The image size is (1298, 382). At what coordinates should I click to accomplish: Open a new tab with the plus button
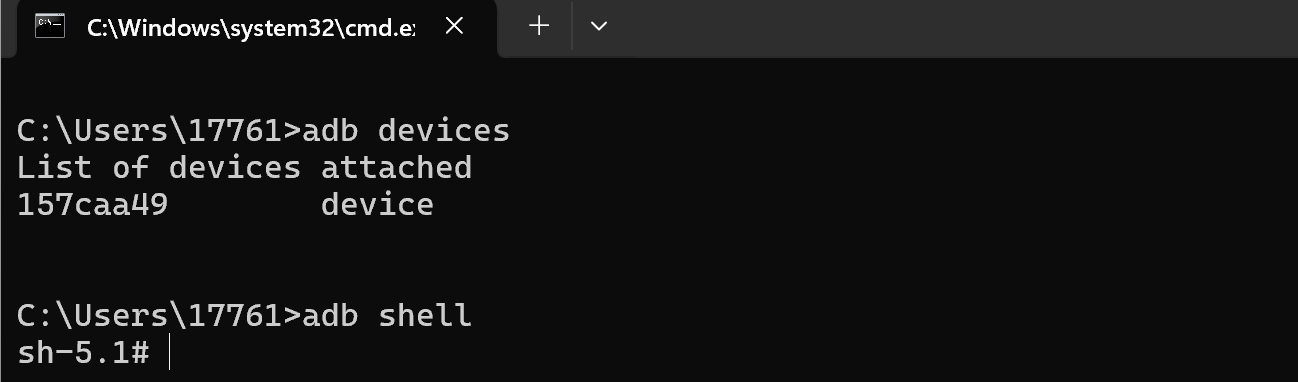(x=539, y=27)
